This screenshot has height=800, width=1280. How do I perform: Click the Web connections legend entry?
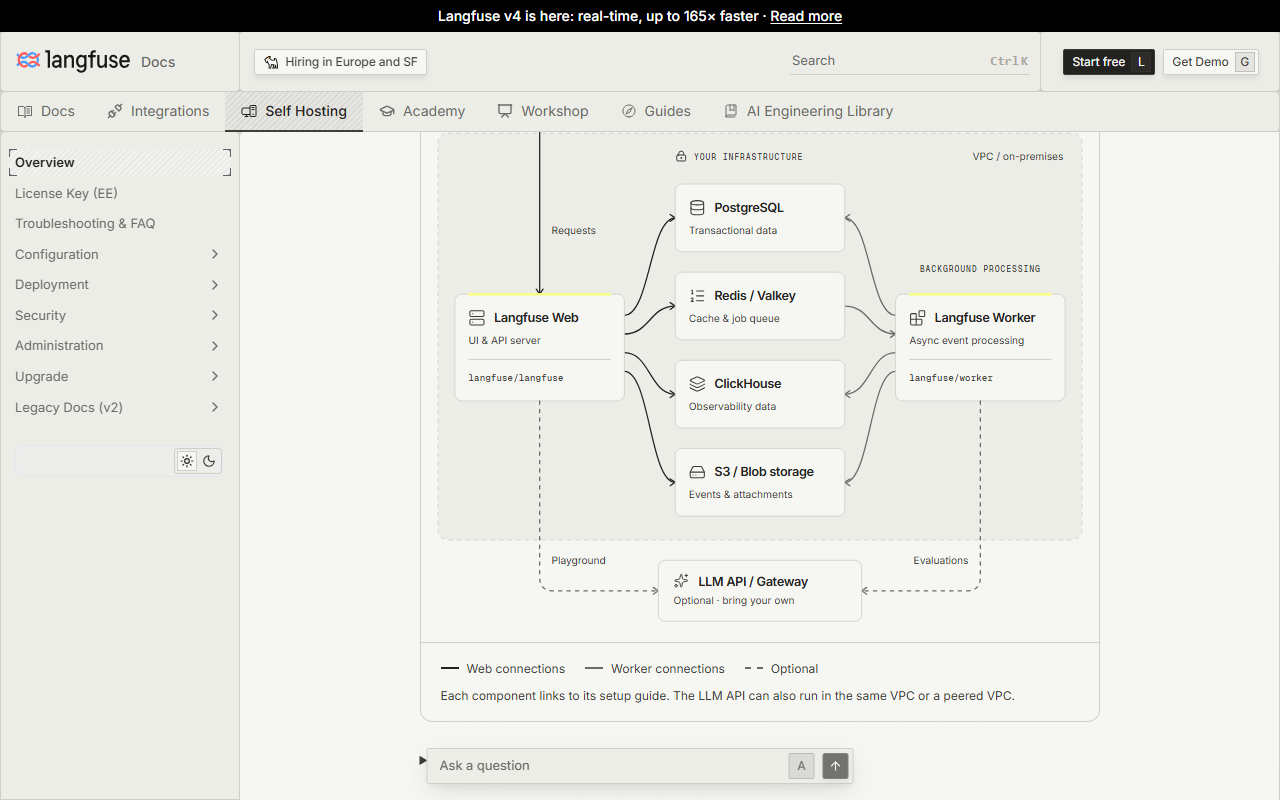pyautogui.click(x=503, y=669)
